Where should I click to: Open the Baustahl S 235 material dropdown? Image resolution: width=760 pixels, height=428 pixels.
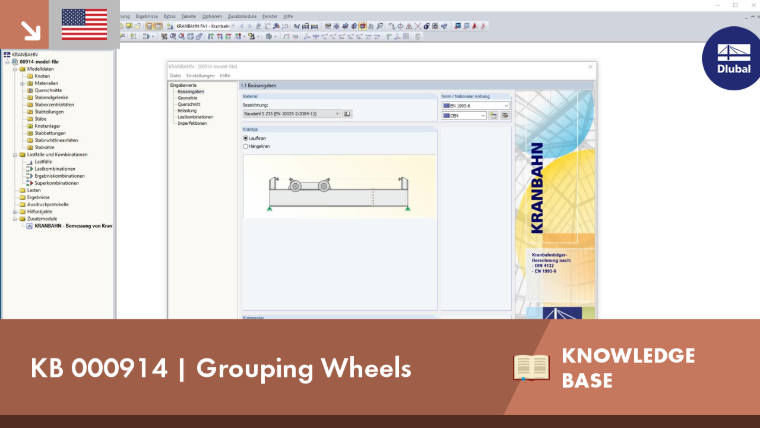click(291, 114)
